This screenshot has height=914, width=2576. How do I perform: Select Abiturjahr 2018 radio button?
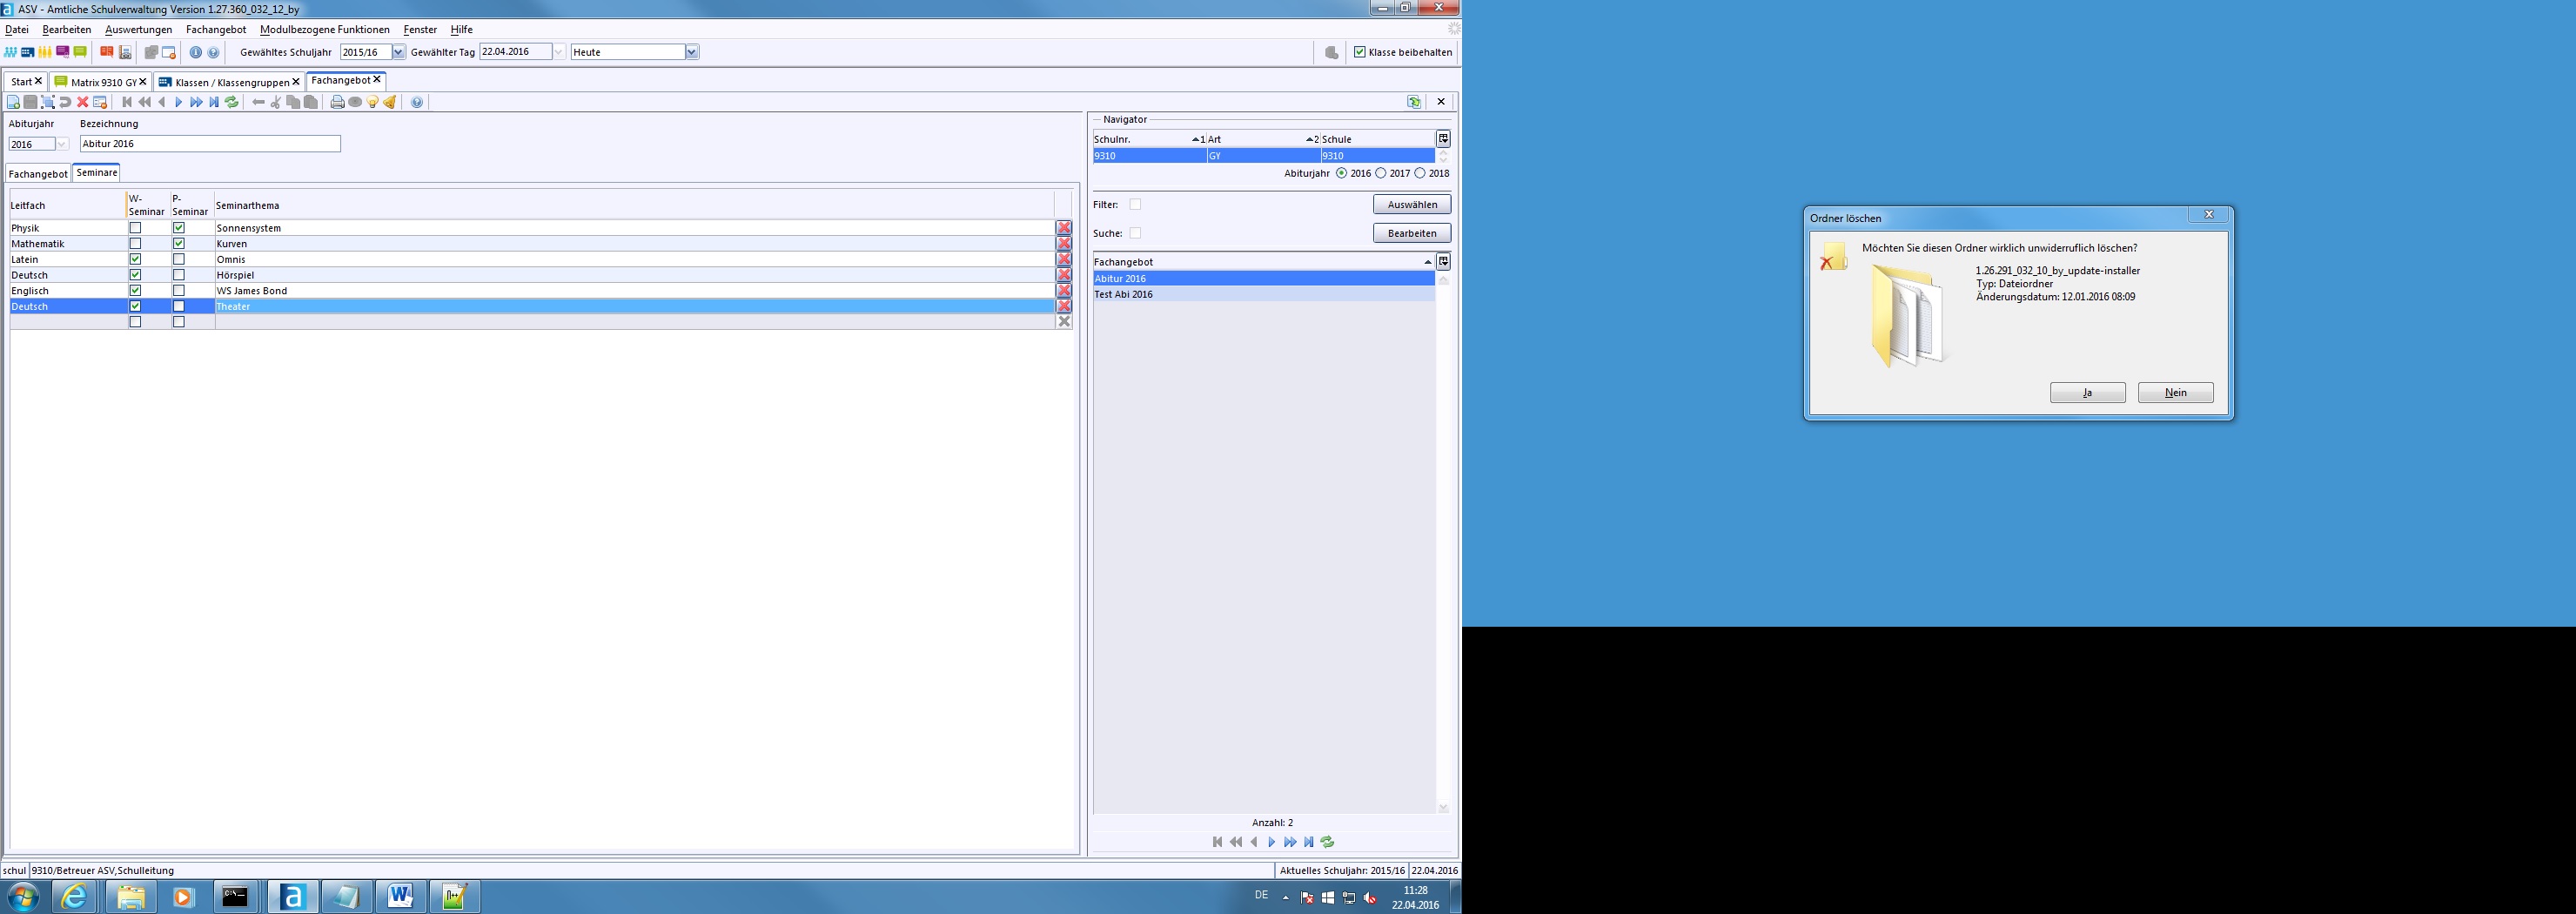click(1420, 173)
